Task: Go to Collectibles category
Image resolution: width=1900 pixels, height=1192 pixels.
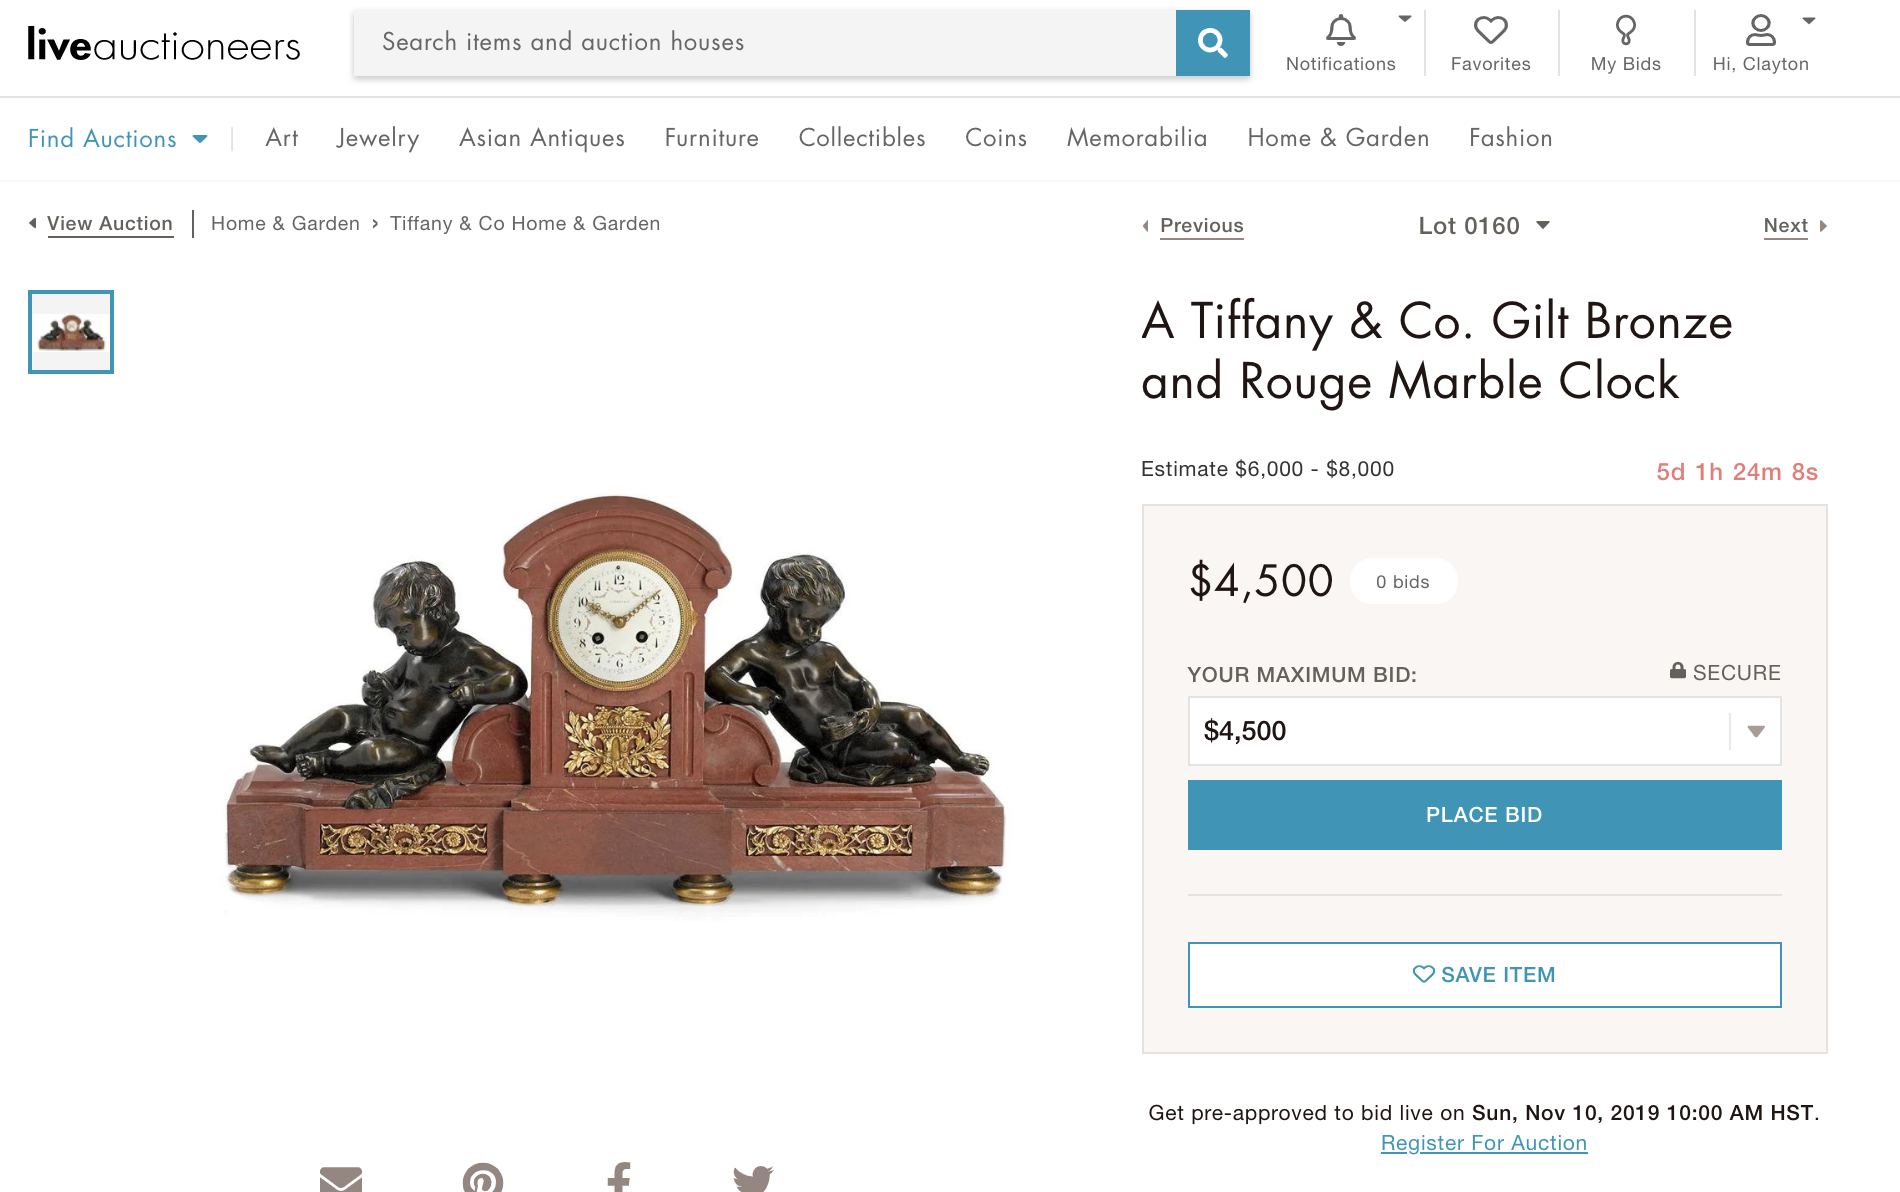Action: (862, 138)
